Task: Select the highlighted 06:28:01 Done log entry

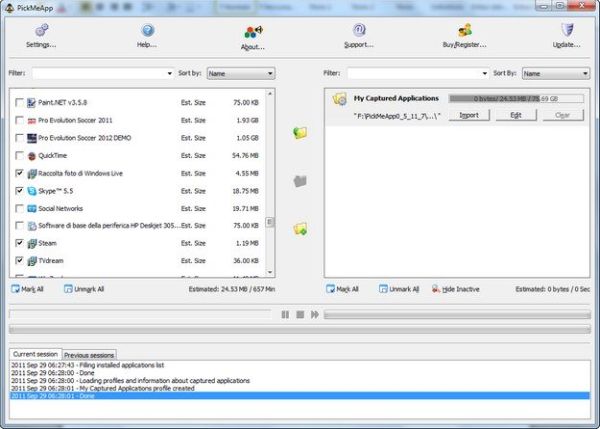Action: coord(300,396)
